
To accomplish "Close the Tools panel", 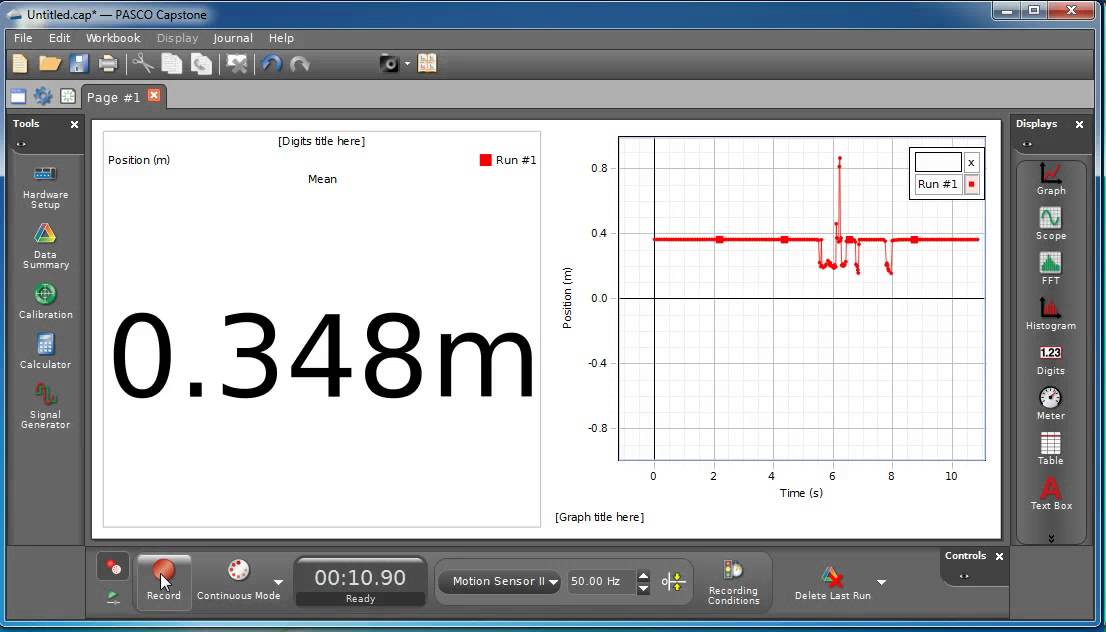I will click(x=74, y=124).
